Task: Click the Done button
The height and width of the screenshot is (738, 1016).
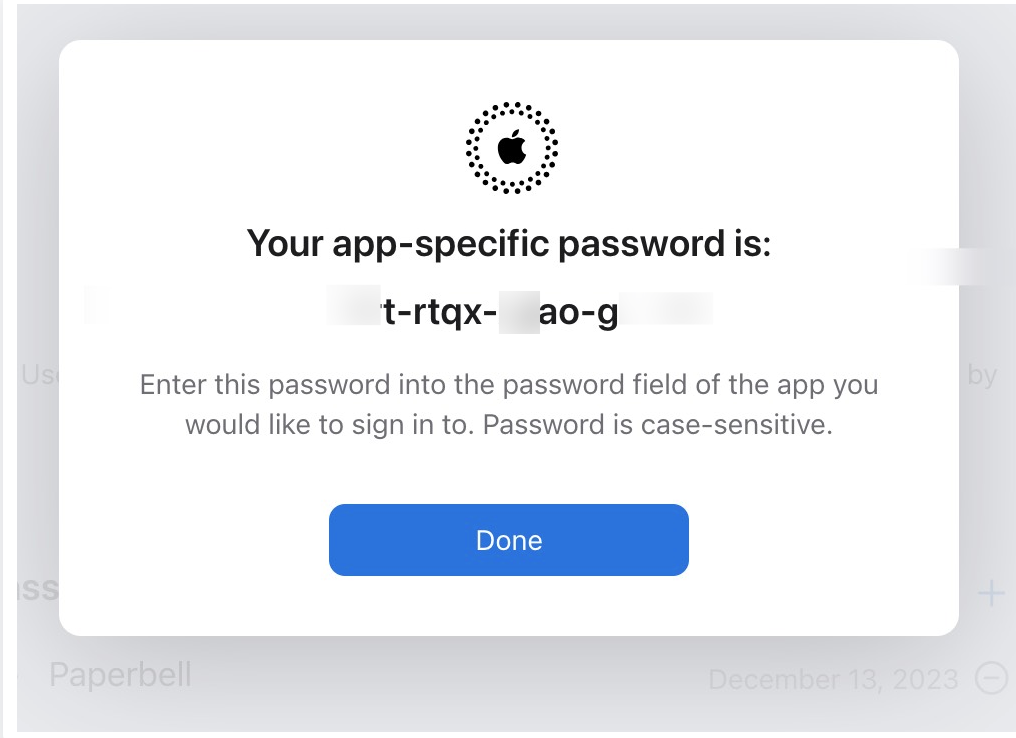Action: click(508, 540)
